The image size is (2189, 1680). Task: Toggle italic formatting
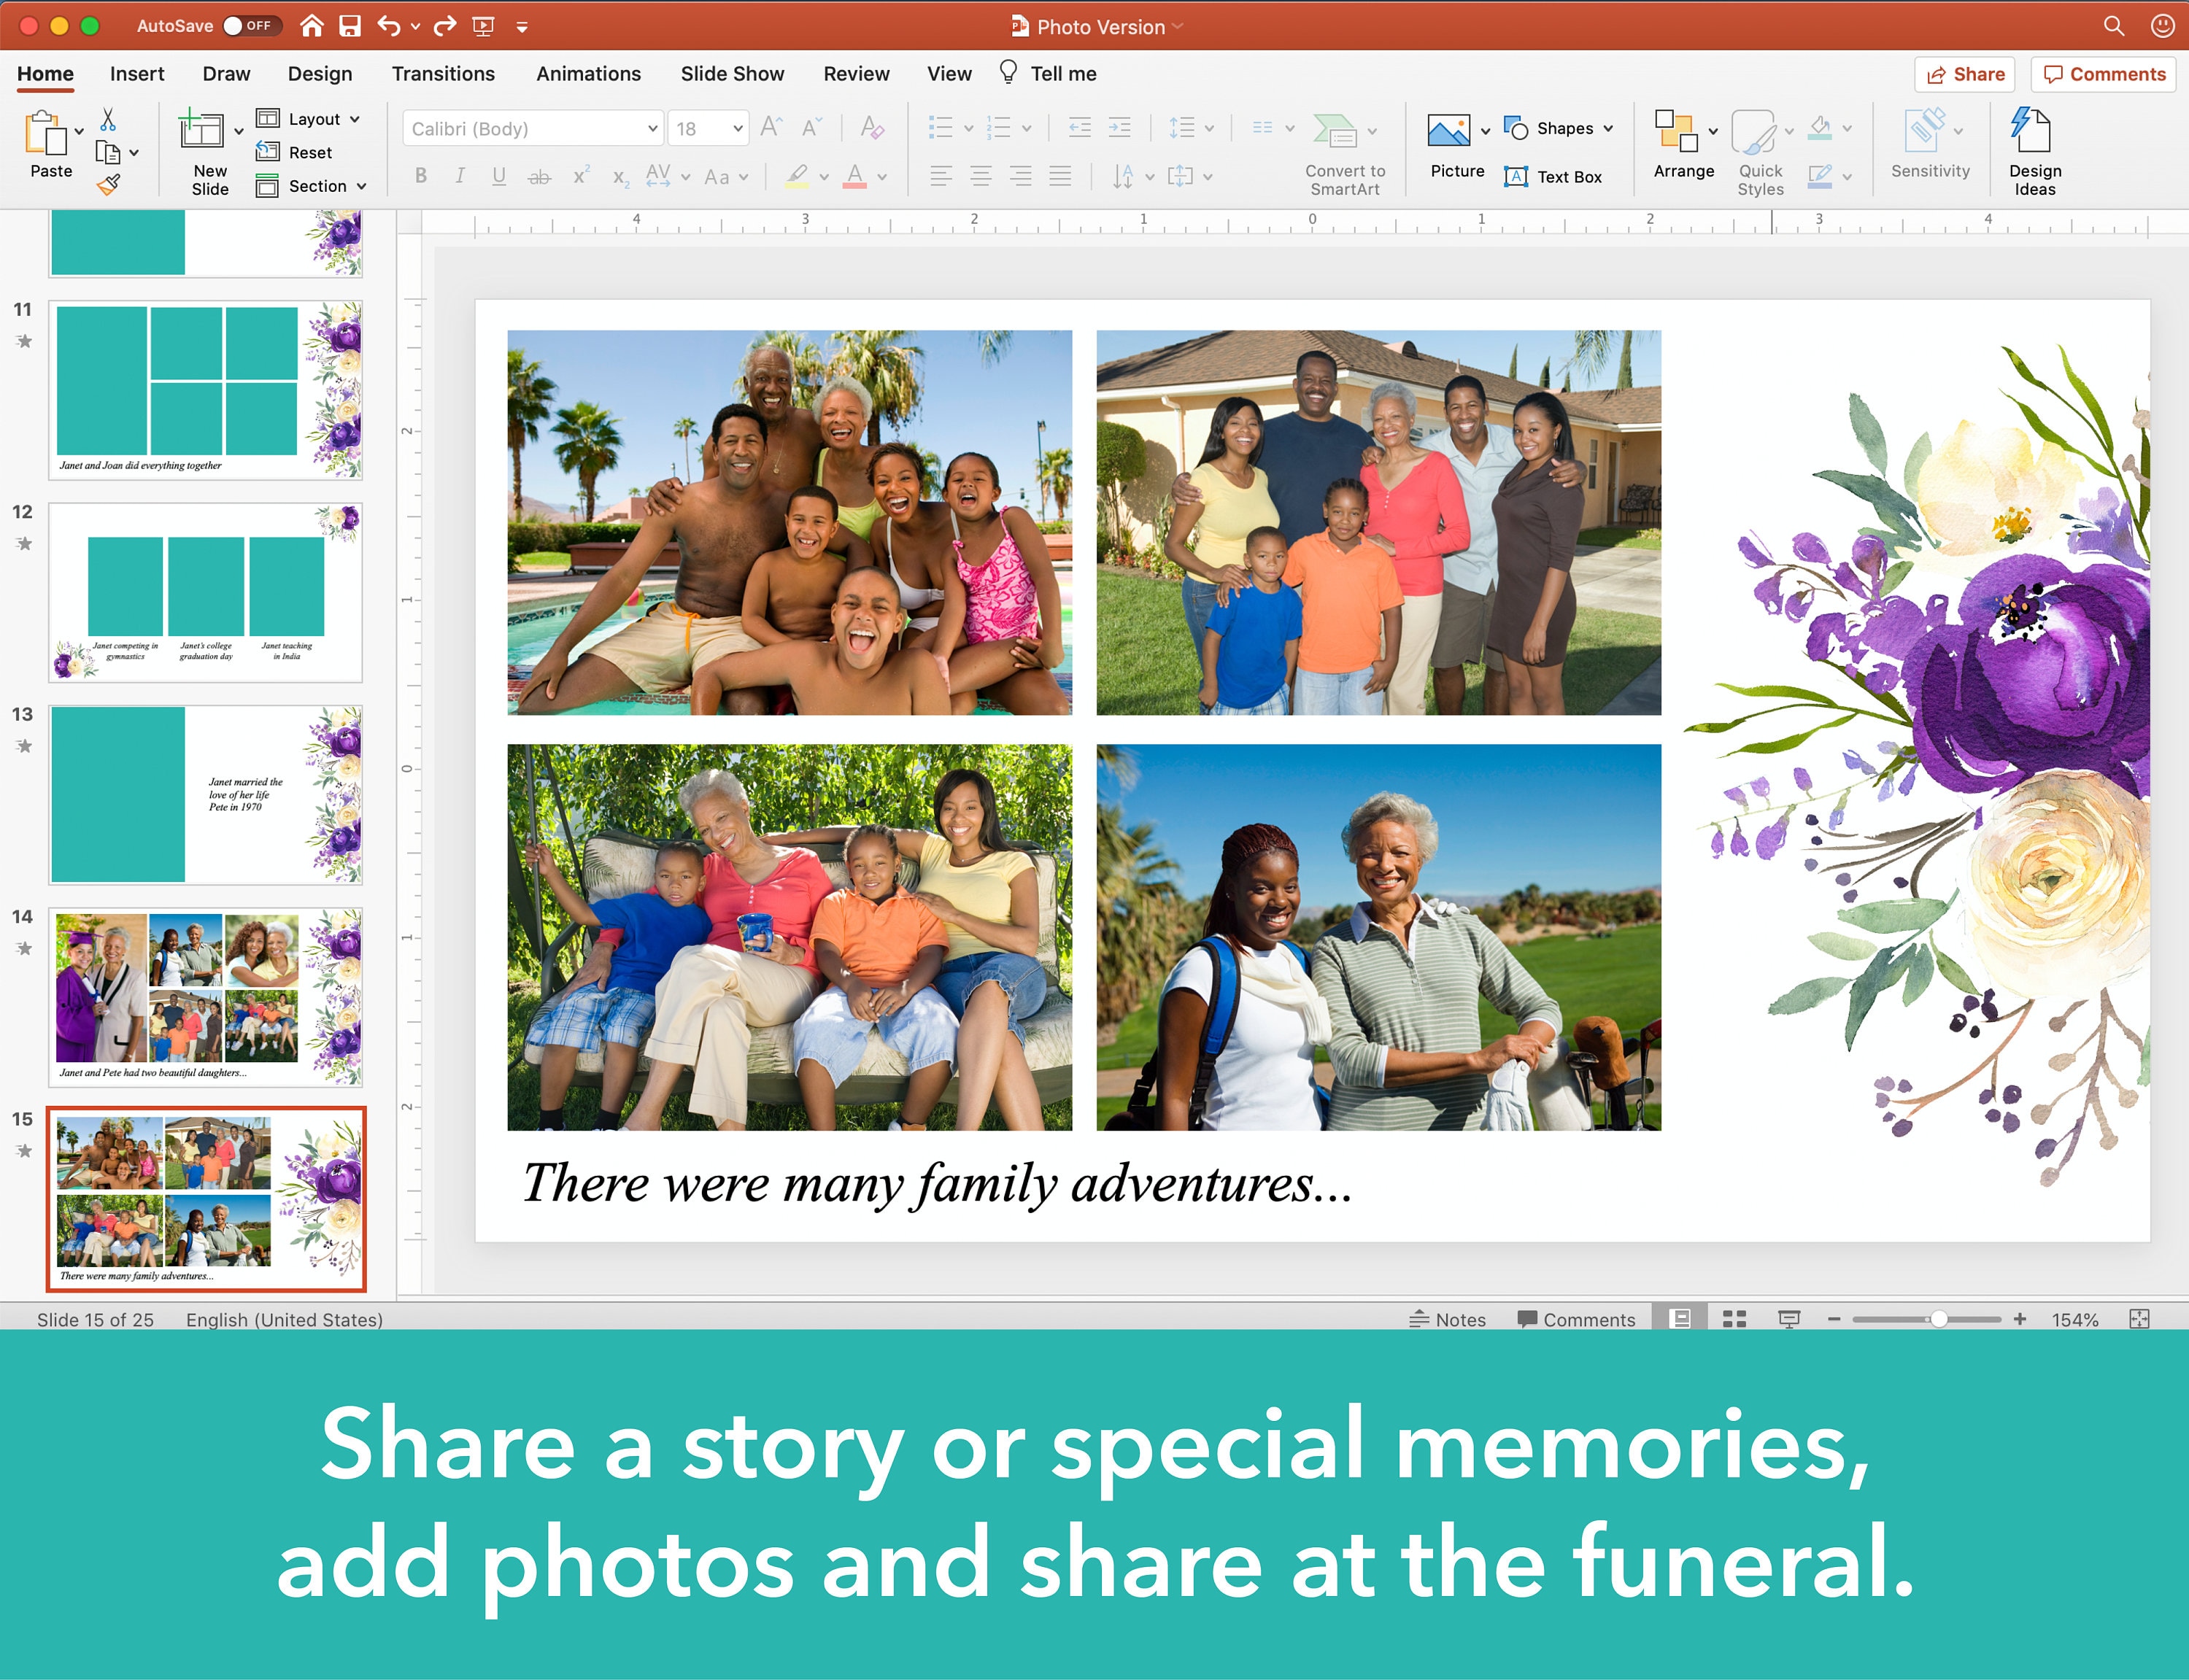(x=460, y=176)
